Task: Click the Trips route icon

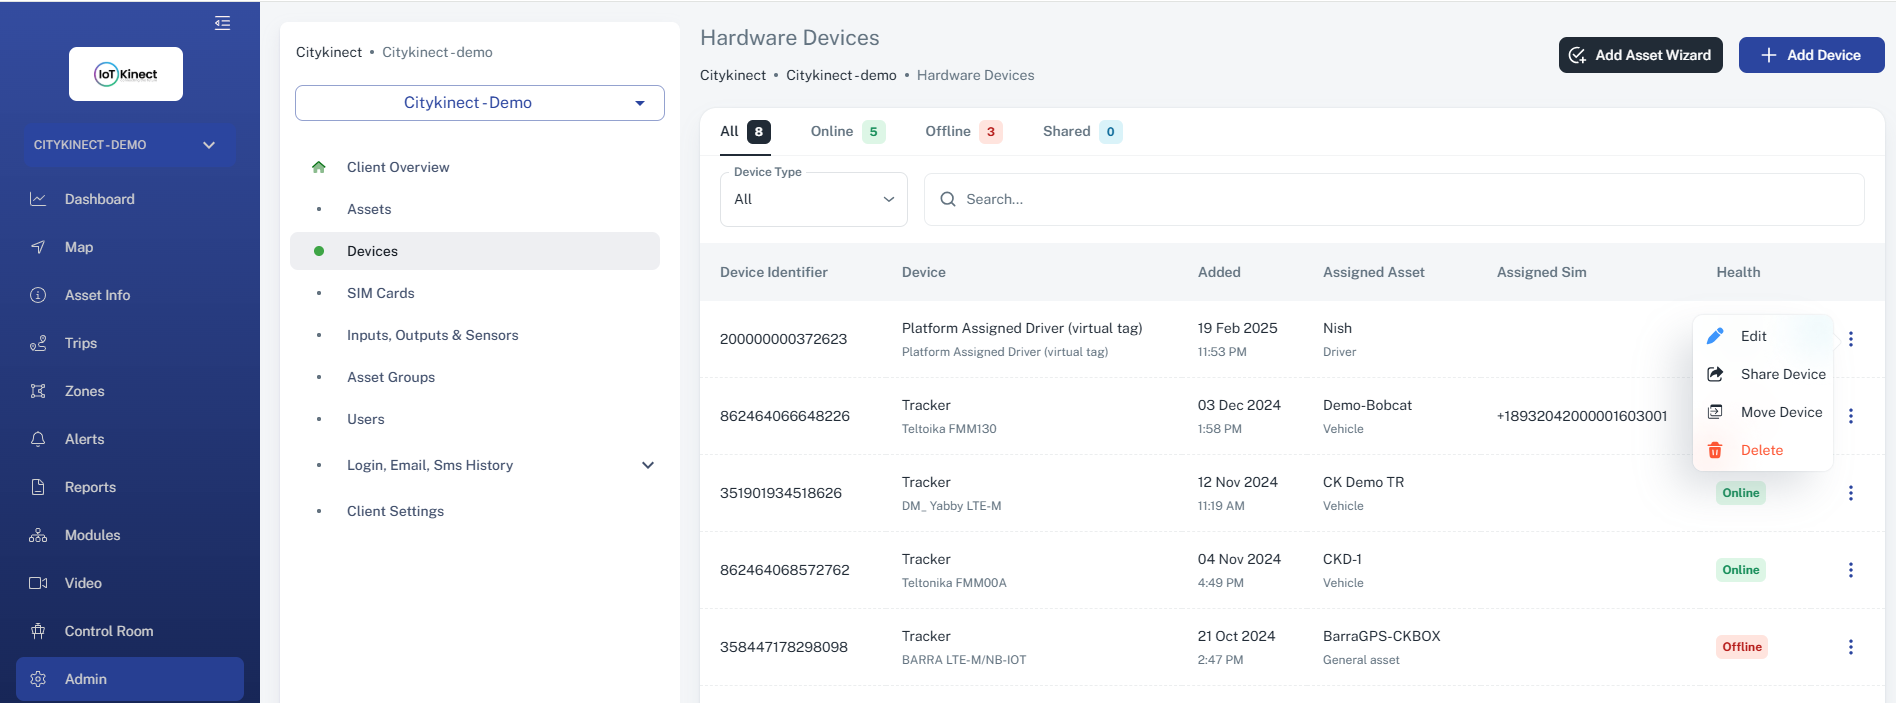Action: [x=38, y=343]
